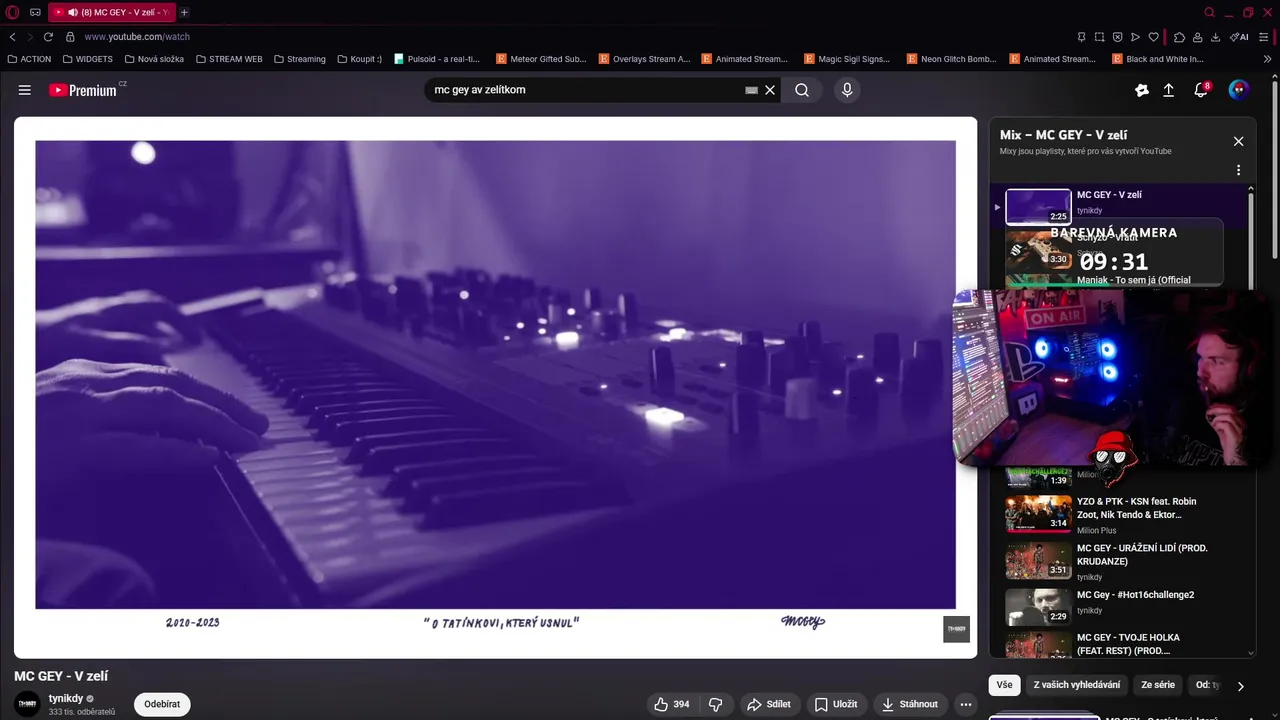Open the tynikdy channel avatar
1280x720 pixels.
coord(28,704)
